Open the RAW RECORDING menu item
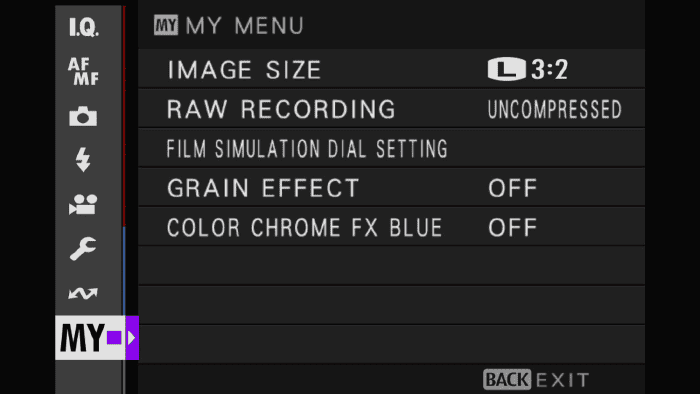The width and height of the screenshot is (700, 394). pyautogui.click(x=392, y=109)
